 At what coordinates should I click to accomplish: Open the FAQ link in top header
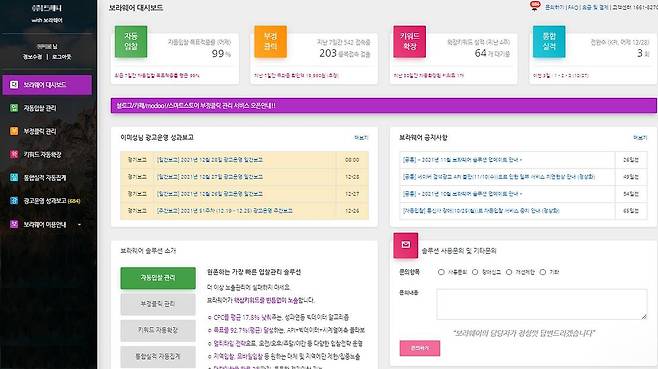point(573,8)
